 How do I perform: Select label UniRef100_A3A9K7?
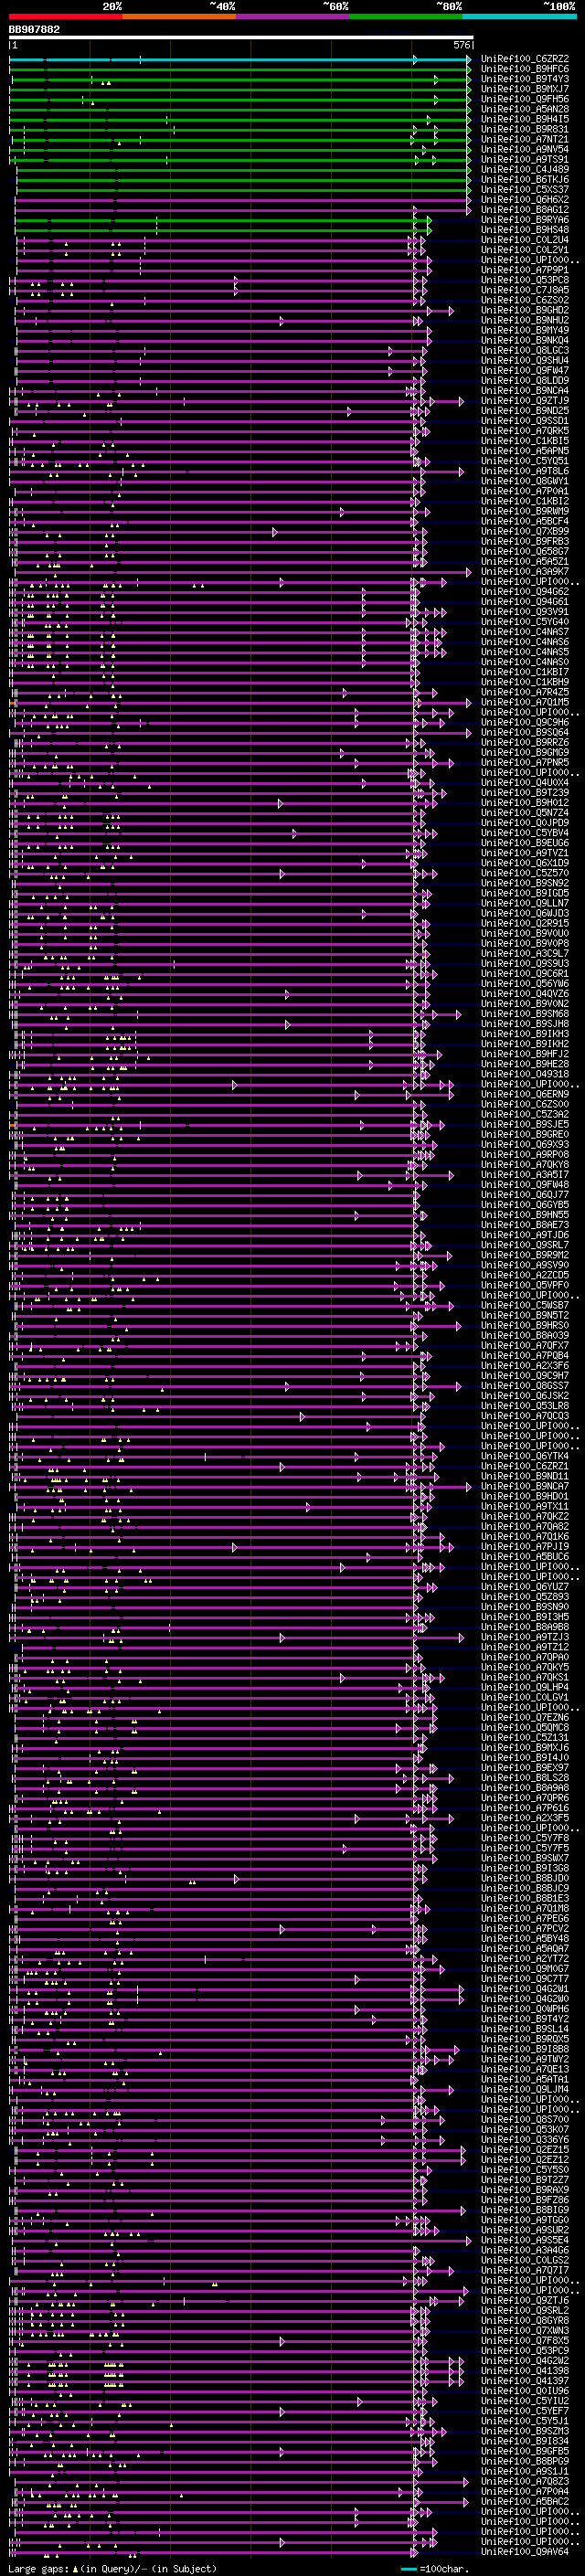[x=525, y=572]
